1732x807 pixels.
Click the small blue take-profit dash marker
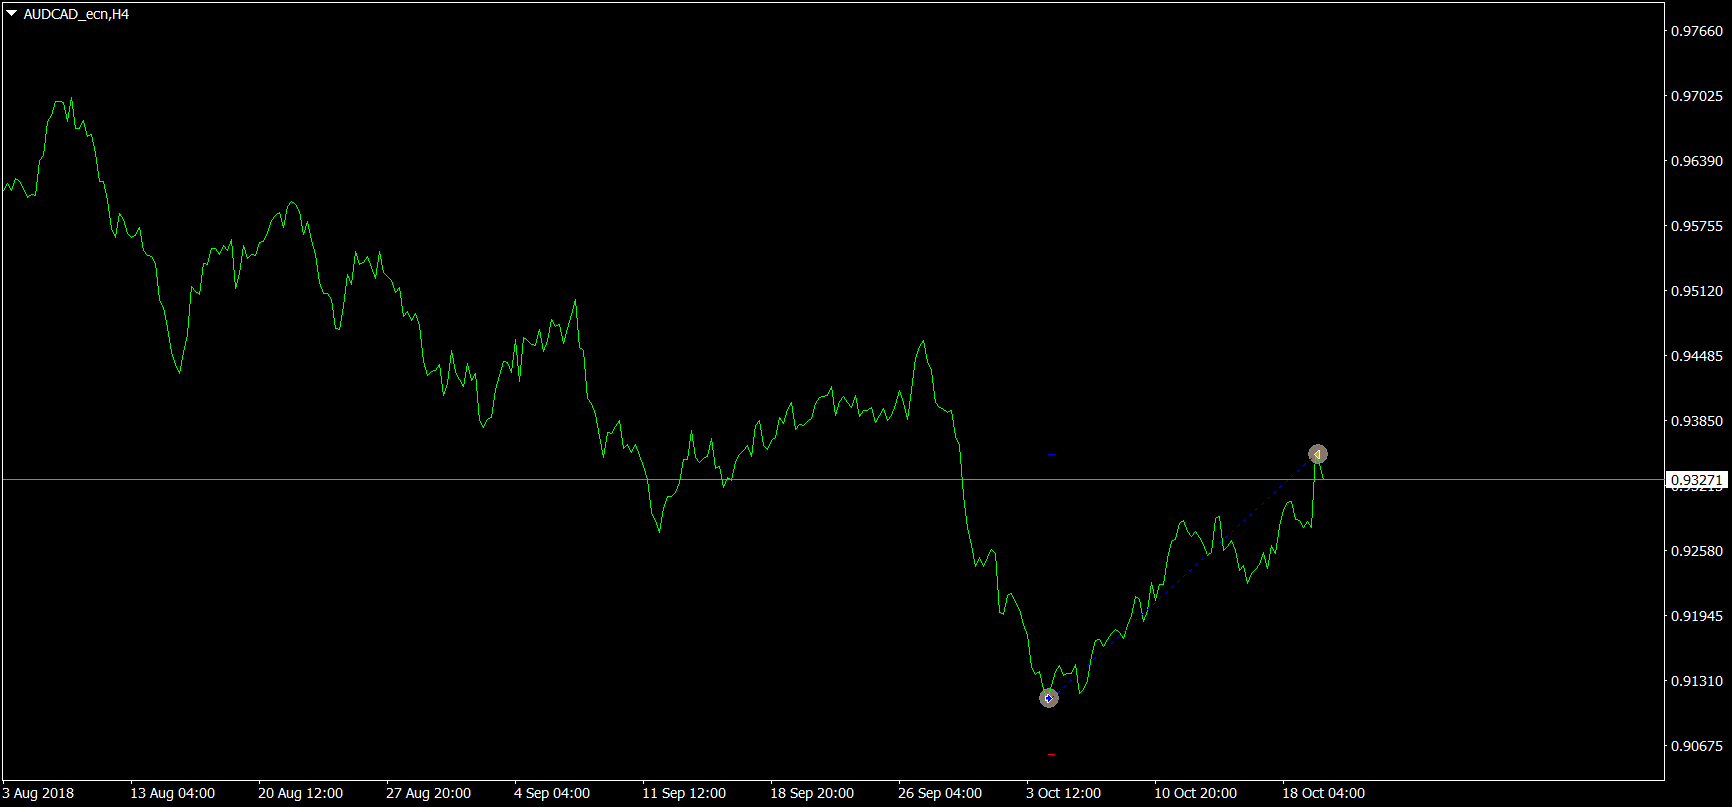tap(1051, 454)
